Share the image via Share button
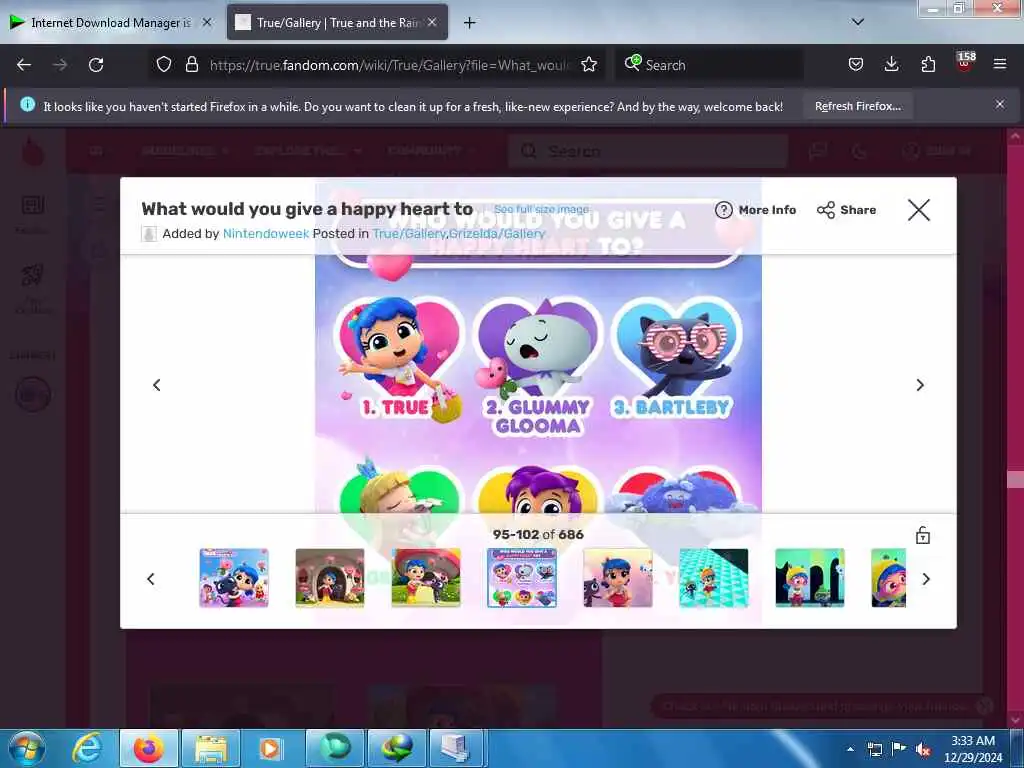This screenshot has height=768, width=1024. (x=846, y=210)
